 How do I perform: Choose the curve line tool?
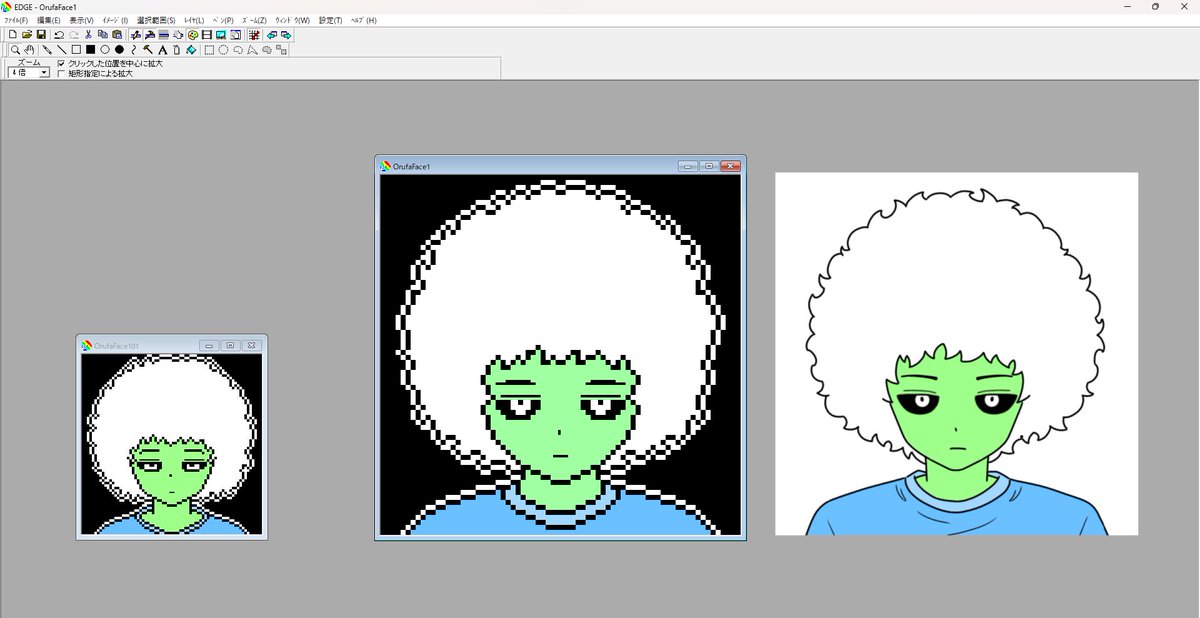coord(133,50)
